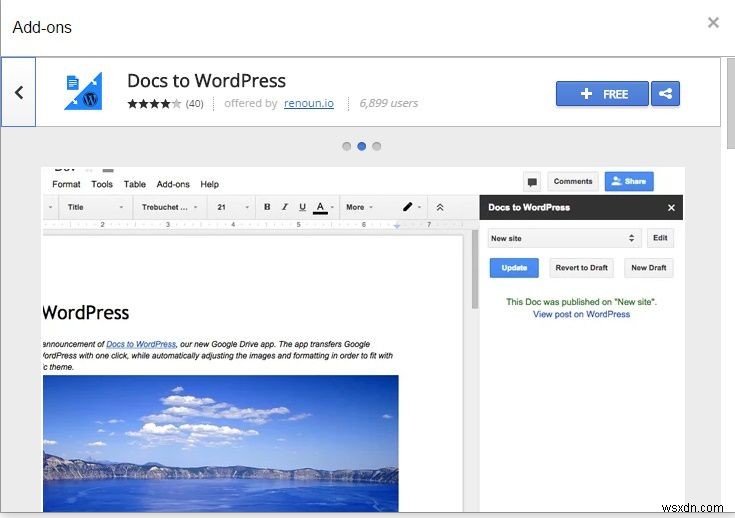The width and height of the screenshot is (735, 518).
Task: Click the published on New site message
Action: pyautogui.click(x=581, y=302)
